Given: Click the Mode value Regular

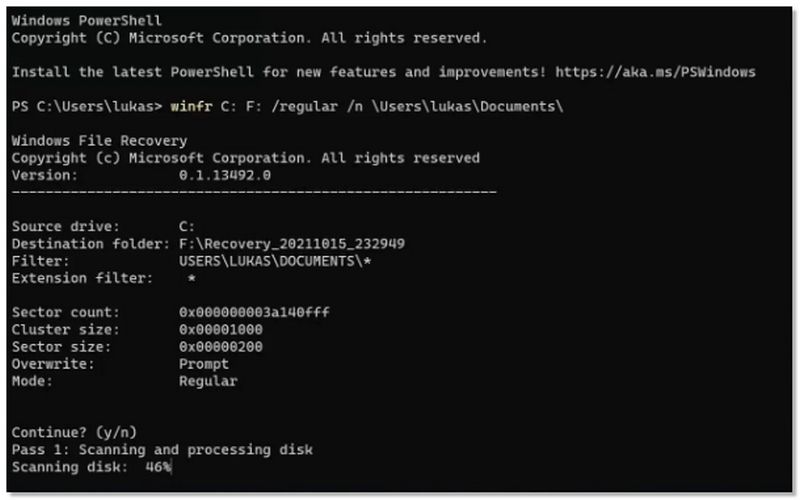Looking at the screenshot, I should coord(208,381).
